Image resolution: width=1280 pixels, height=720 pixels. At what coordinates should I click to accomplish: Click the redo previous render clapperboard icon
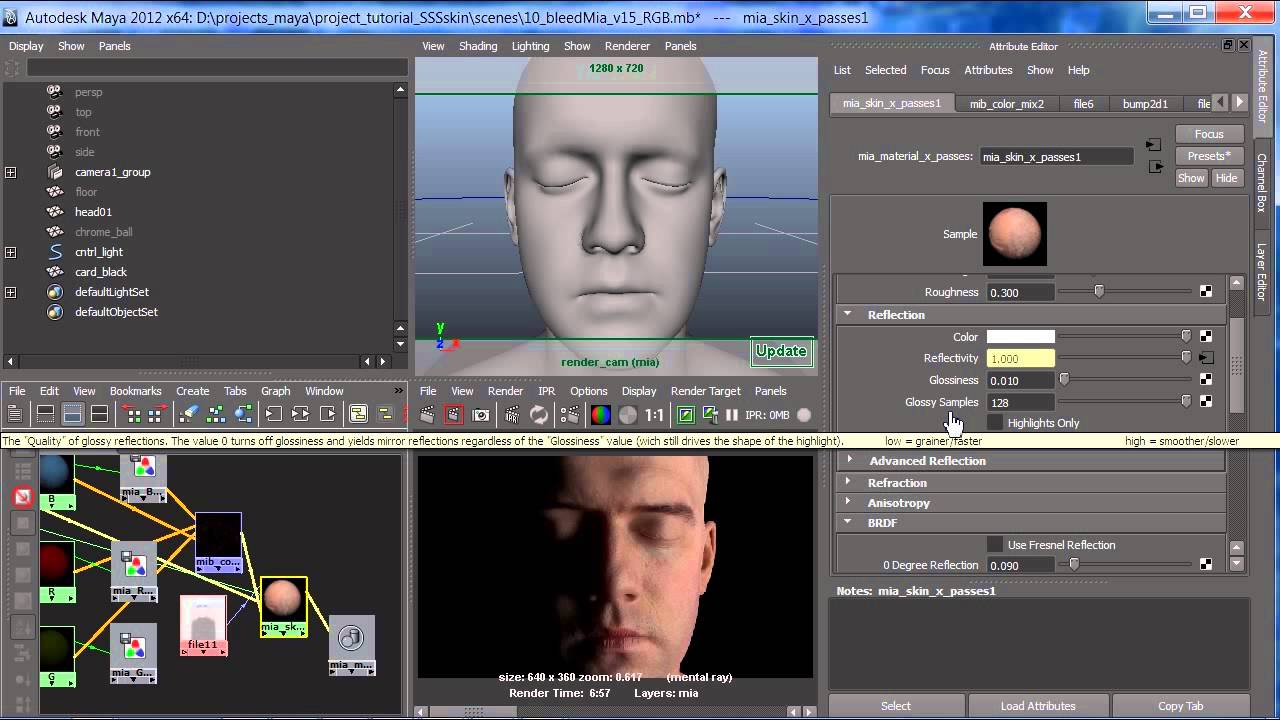pos(427,415)
